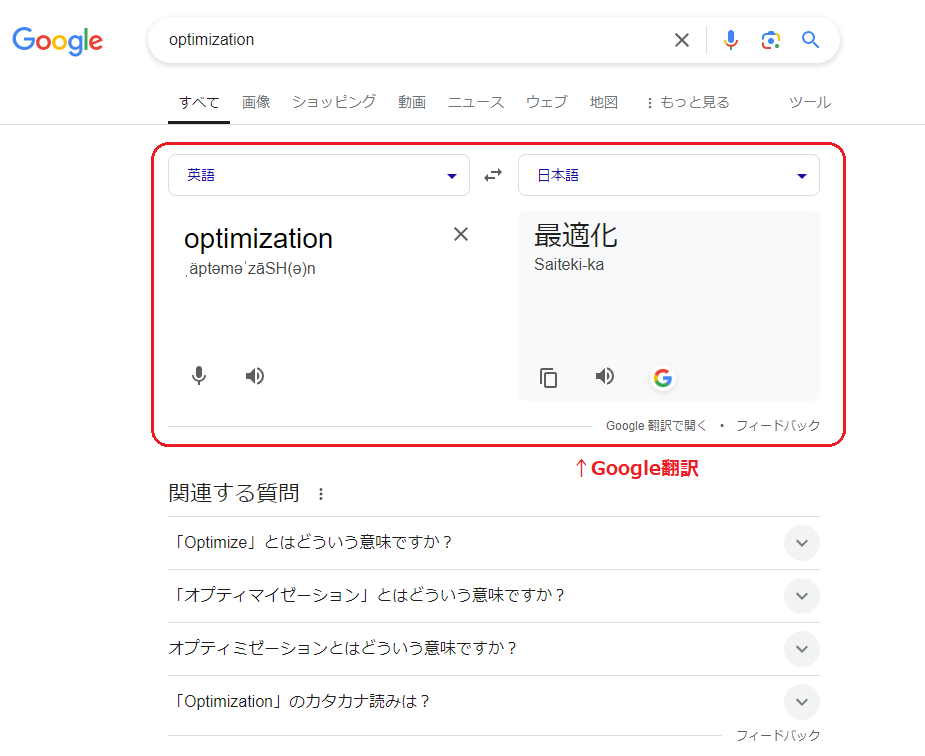This screenshot has height=756, width=925.
Task: Use the microphone icon inside the translation box
Action: (x=199, y=376)
